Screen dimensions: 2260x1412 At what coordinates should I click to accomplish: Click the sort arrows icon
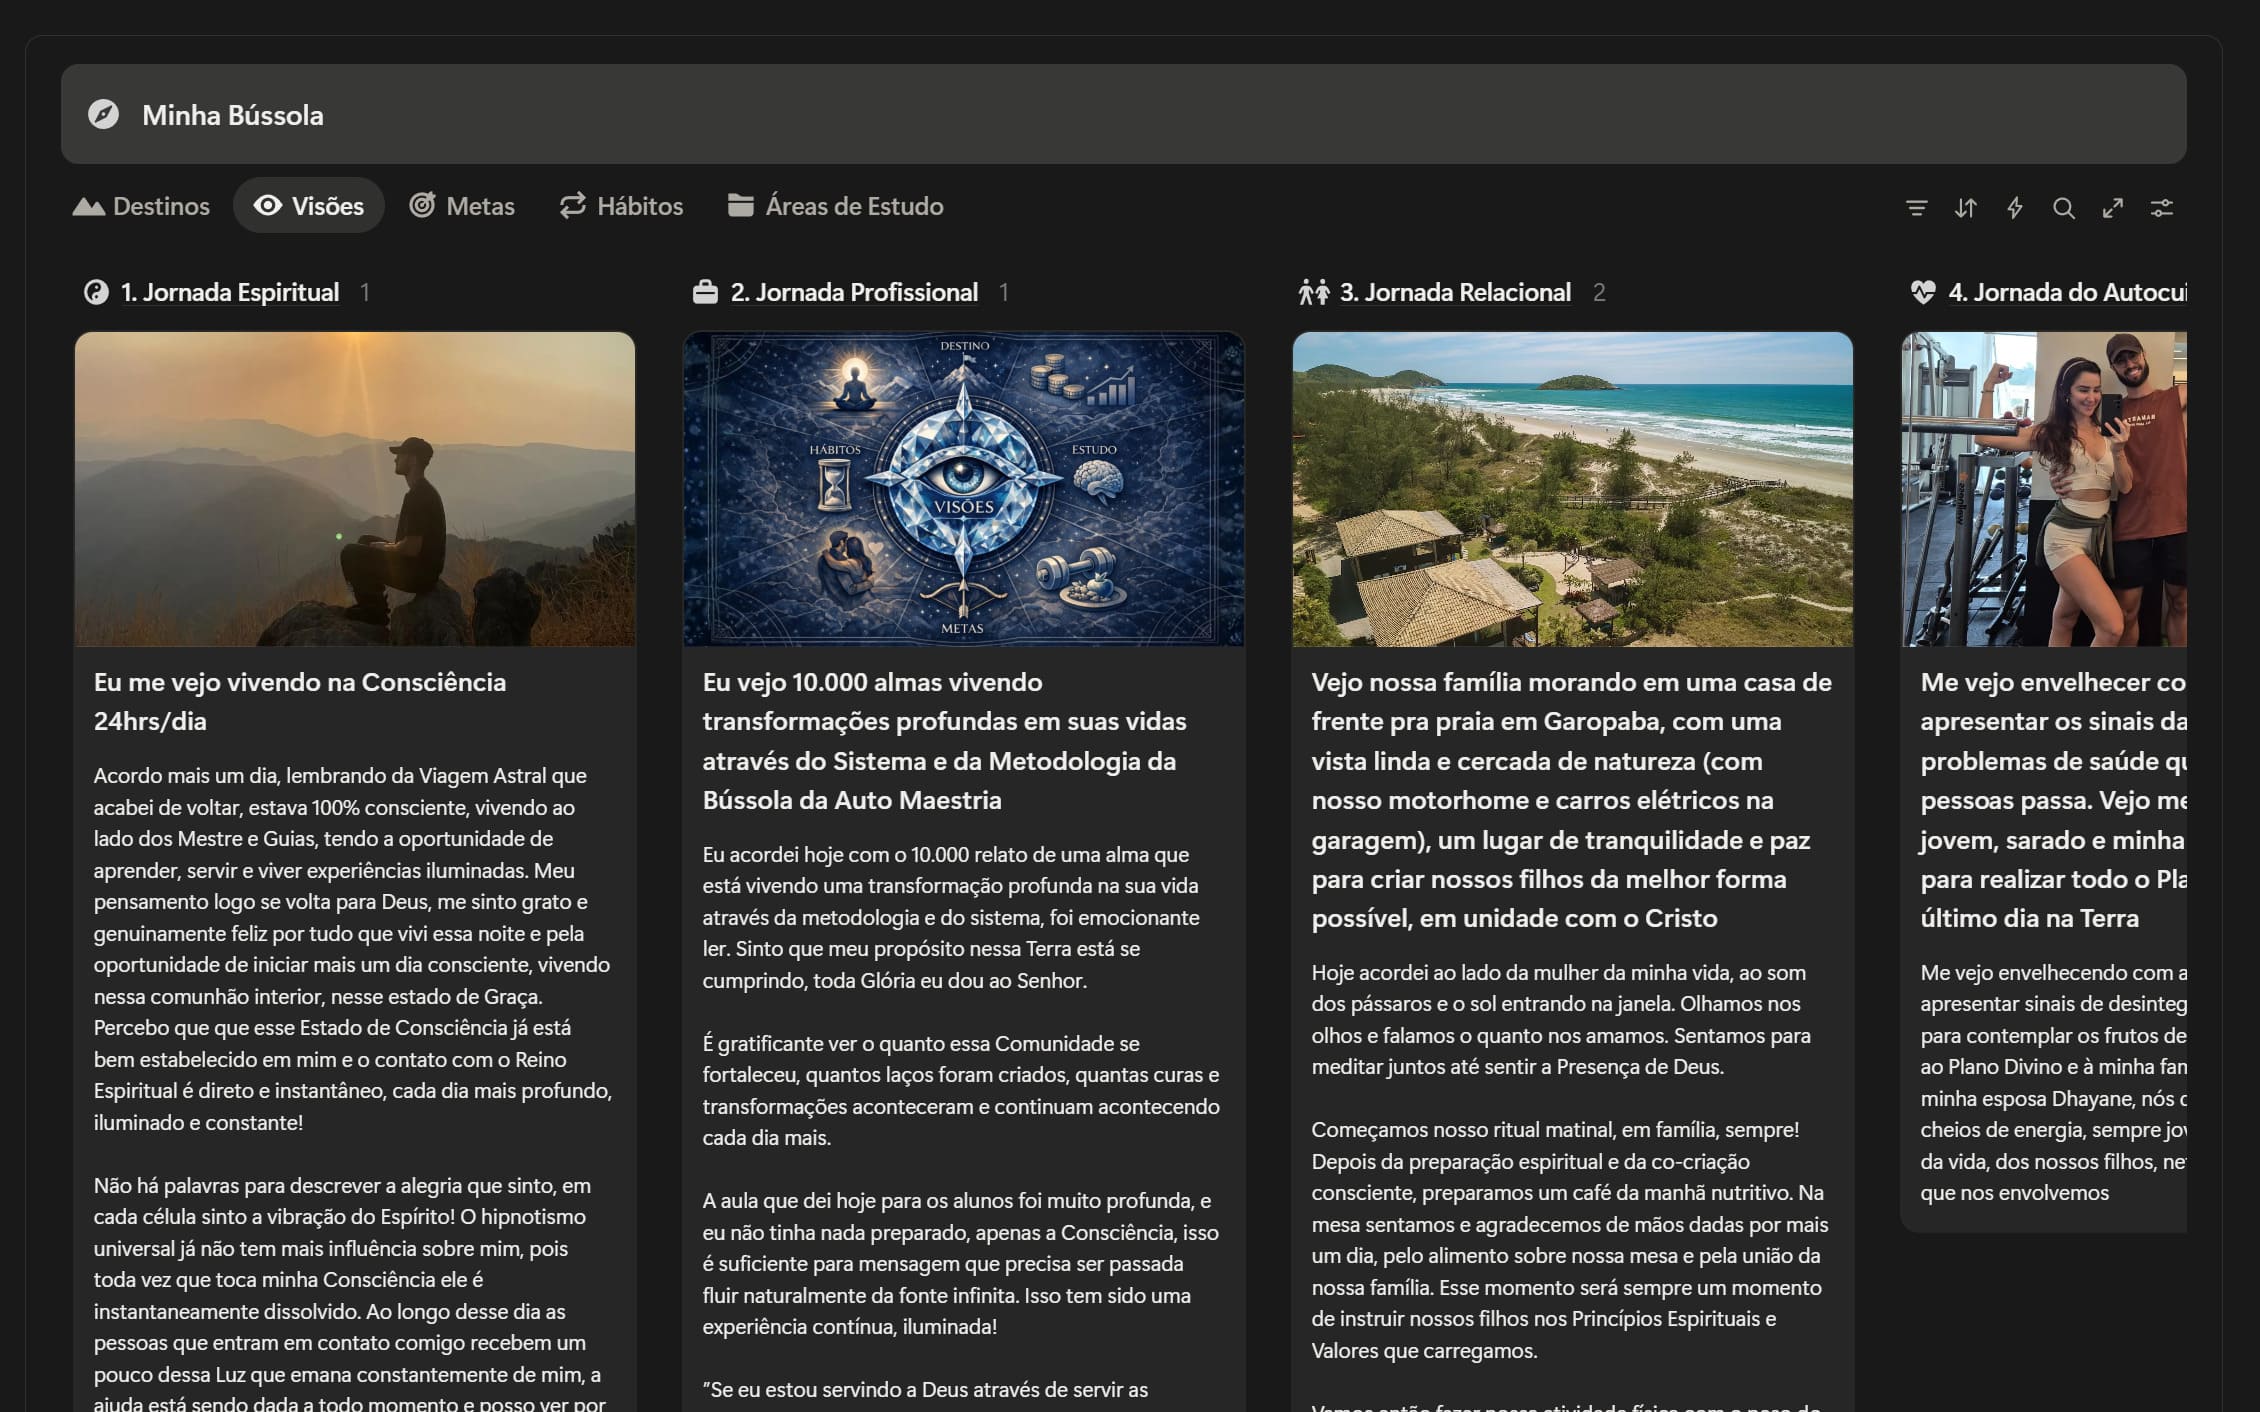[1965, 208]
